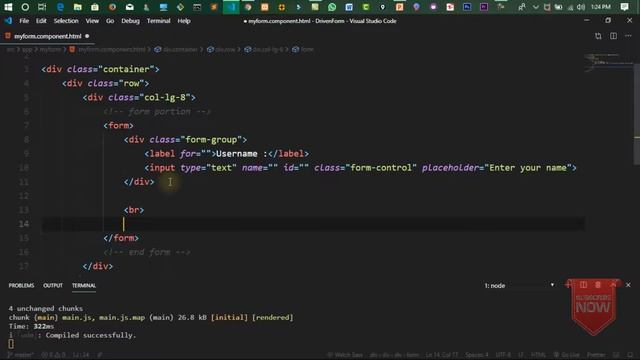Screen dimensions: 640x360
Task: Click 'Time: 322ms' in terminal
Action: coord(31,327)
